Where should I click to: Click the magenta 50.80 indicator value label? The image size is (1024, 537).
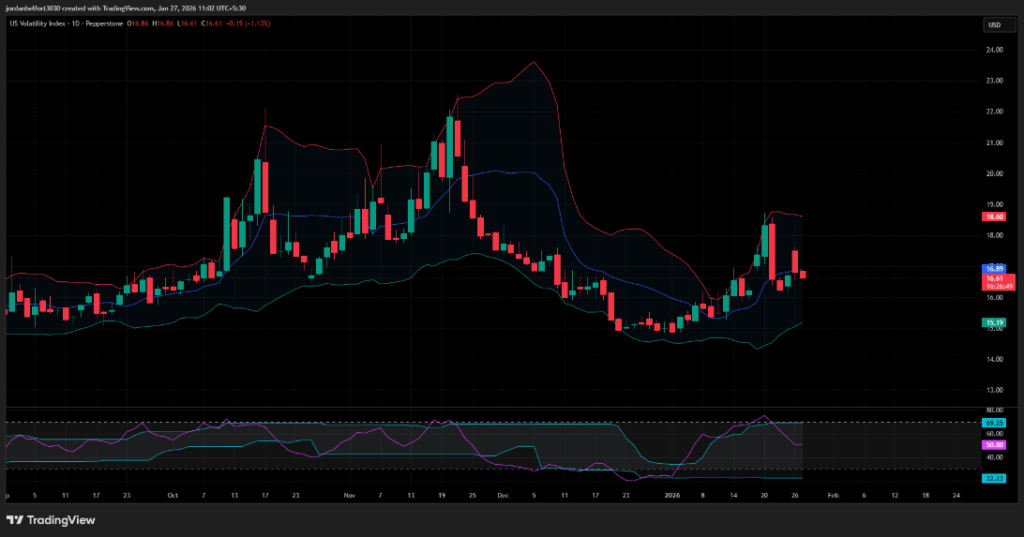994,444
